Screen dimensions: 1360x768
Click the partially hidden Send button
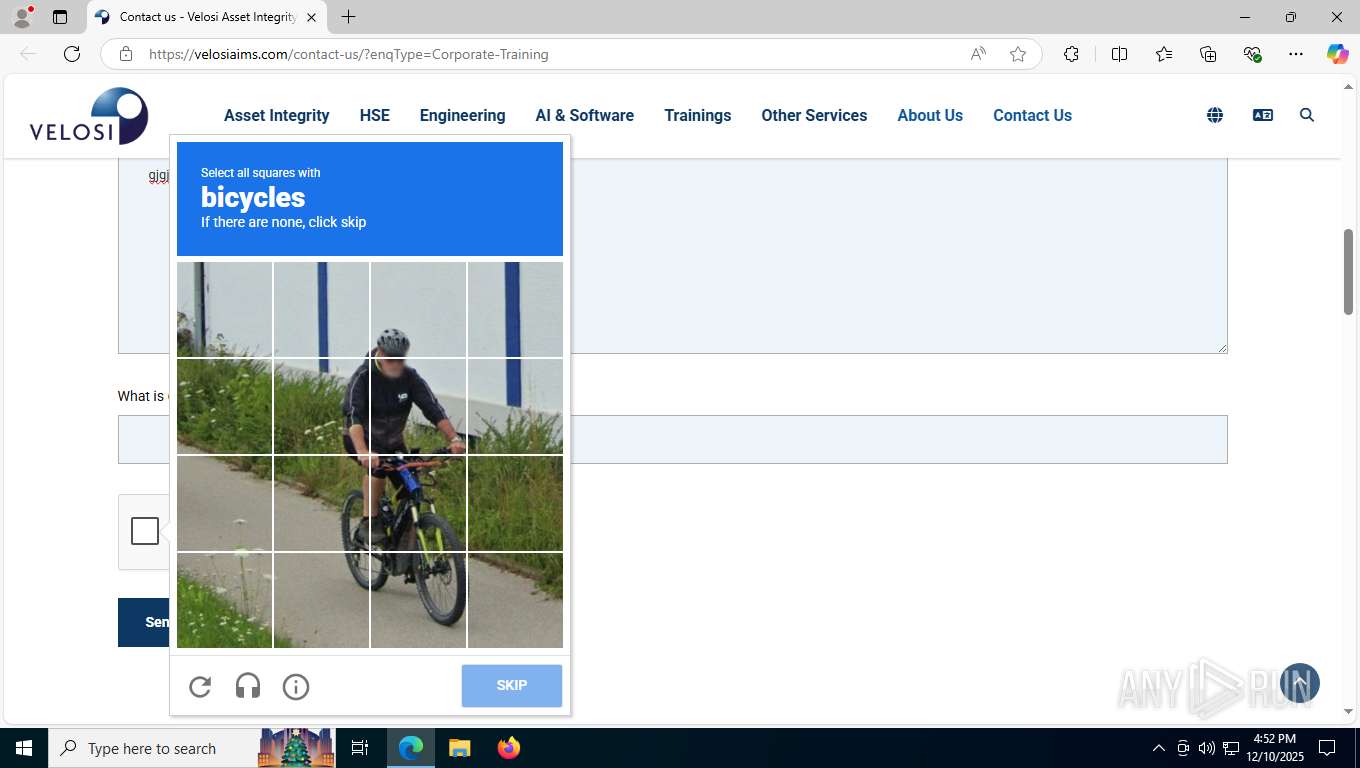tap(144, 622)
